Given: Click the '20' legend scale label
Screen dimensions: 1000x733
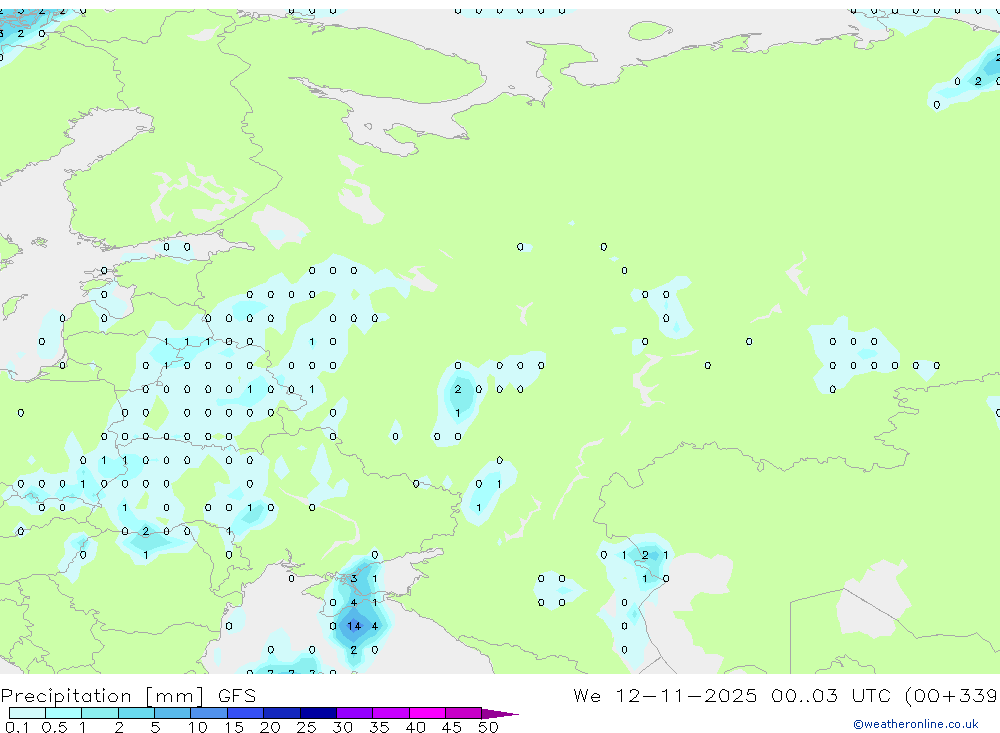Looking at the screenshot, I should (x=270, y=727).
